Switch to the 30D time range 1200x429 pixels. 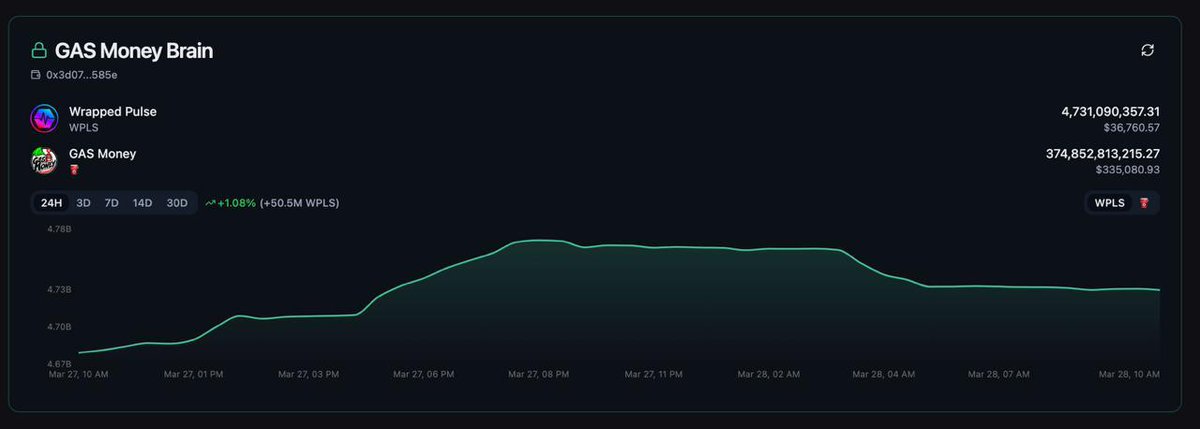tap(177, 203)
